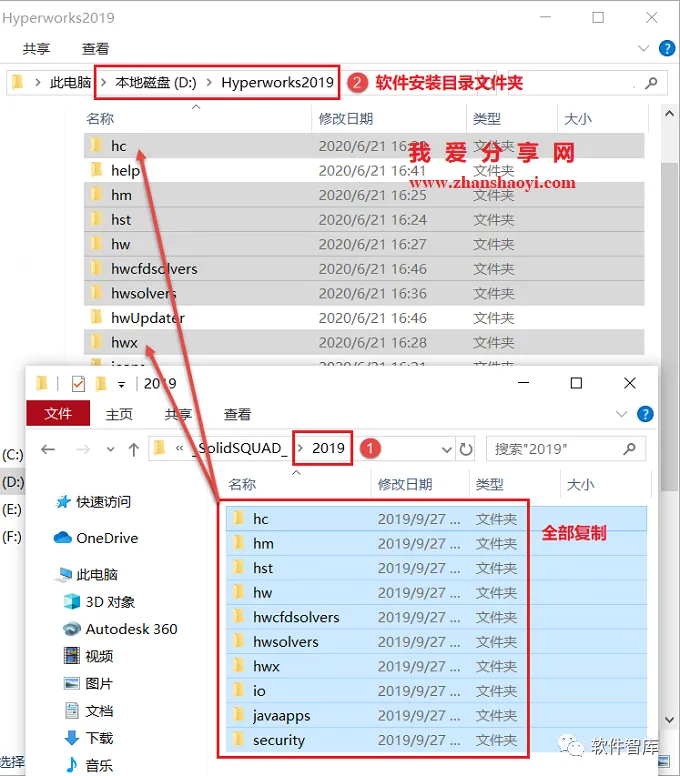Screen dimensions: 680x776
Task: Click the properties checkmark icon in 2019 window
Action: 78,384
